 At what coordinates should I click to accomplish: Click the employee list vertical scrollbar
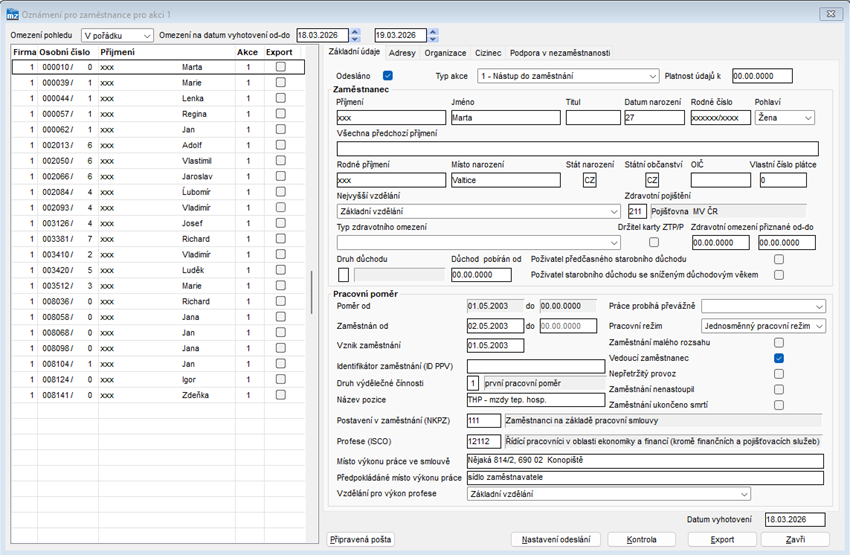click(312, 293)
